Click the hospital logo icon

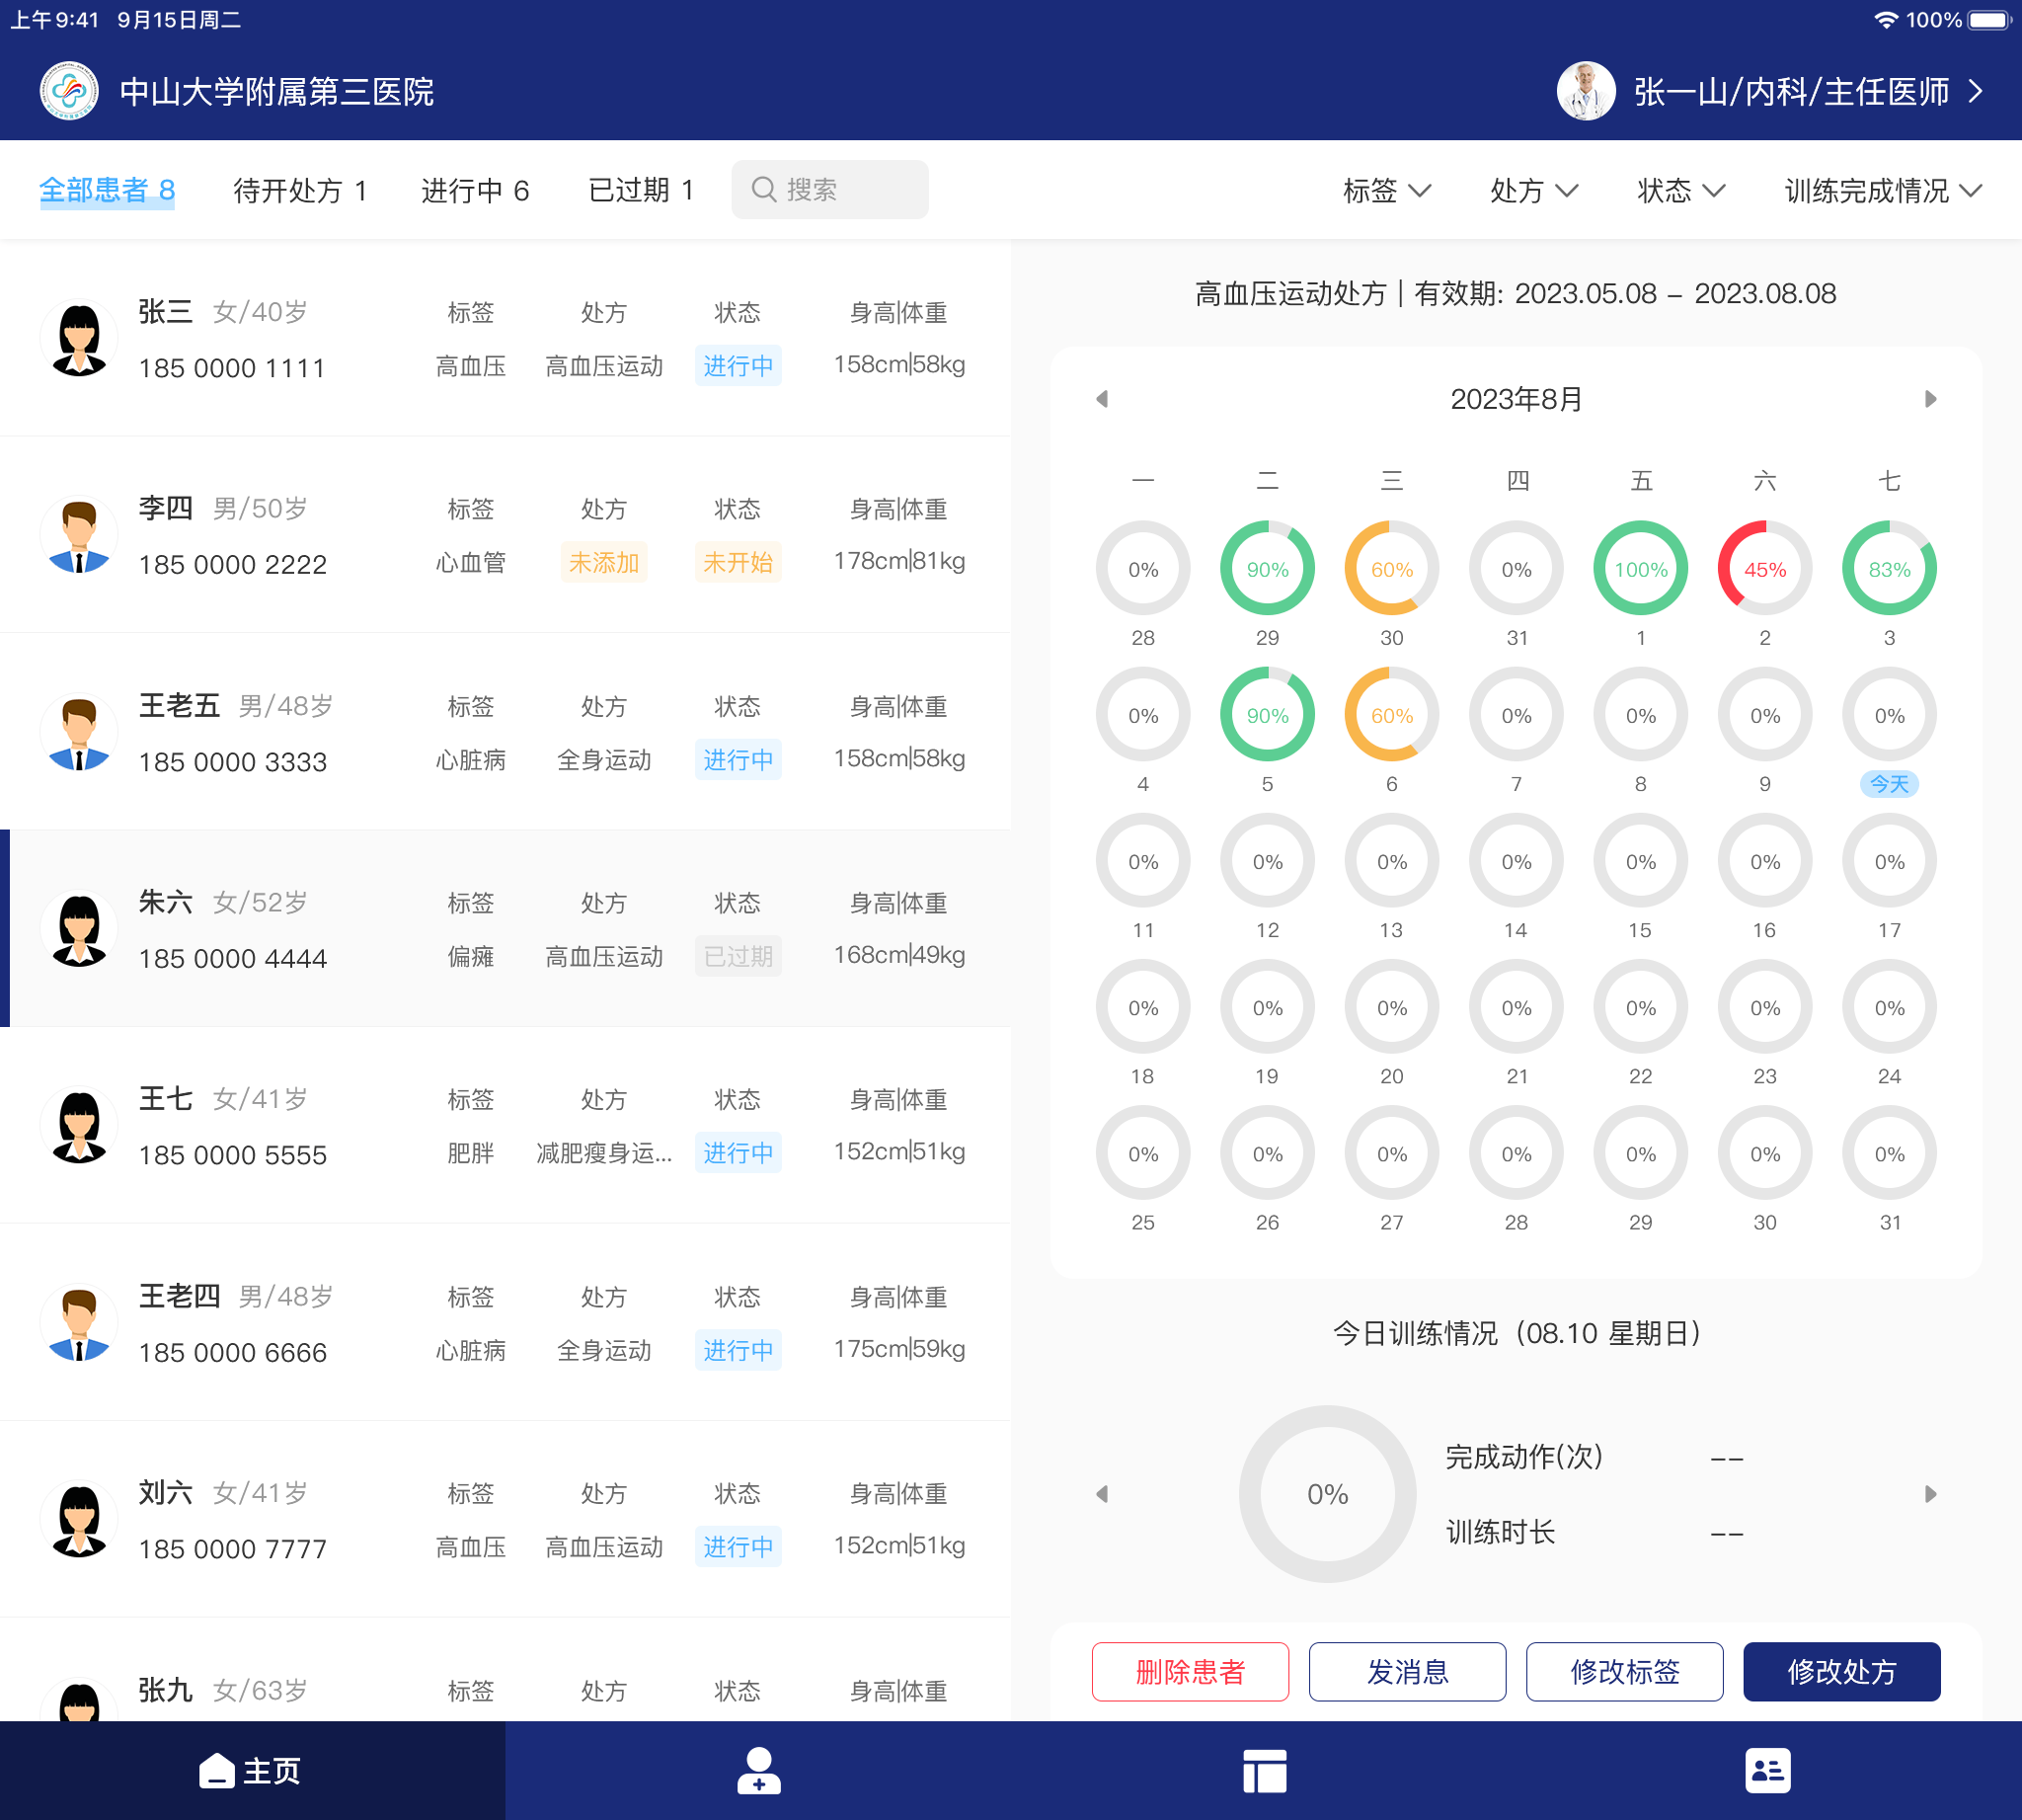pyautogui.click(x=69, y=91)
